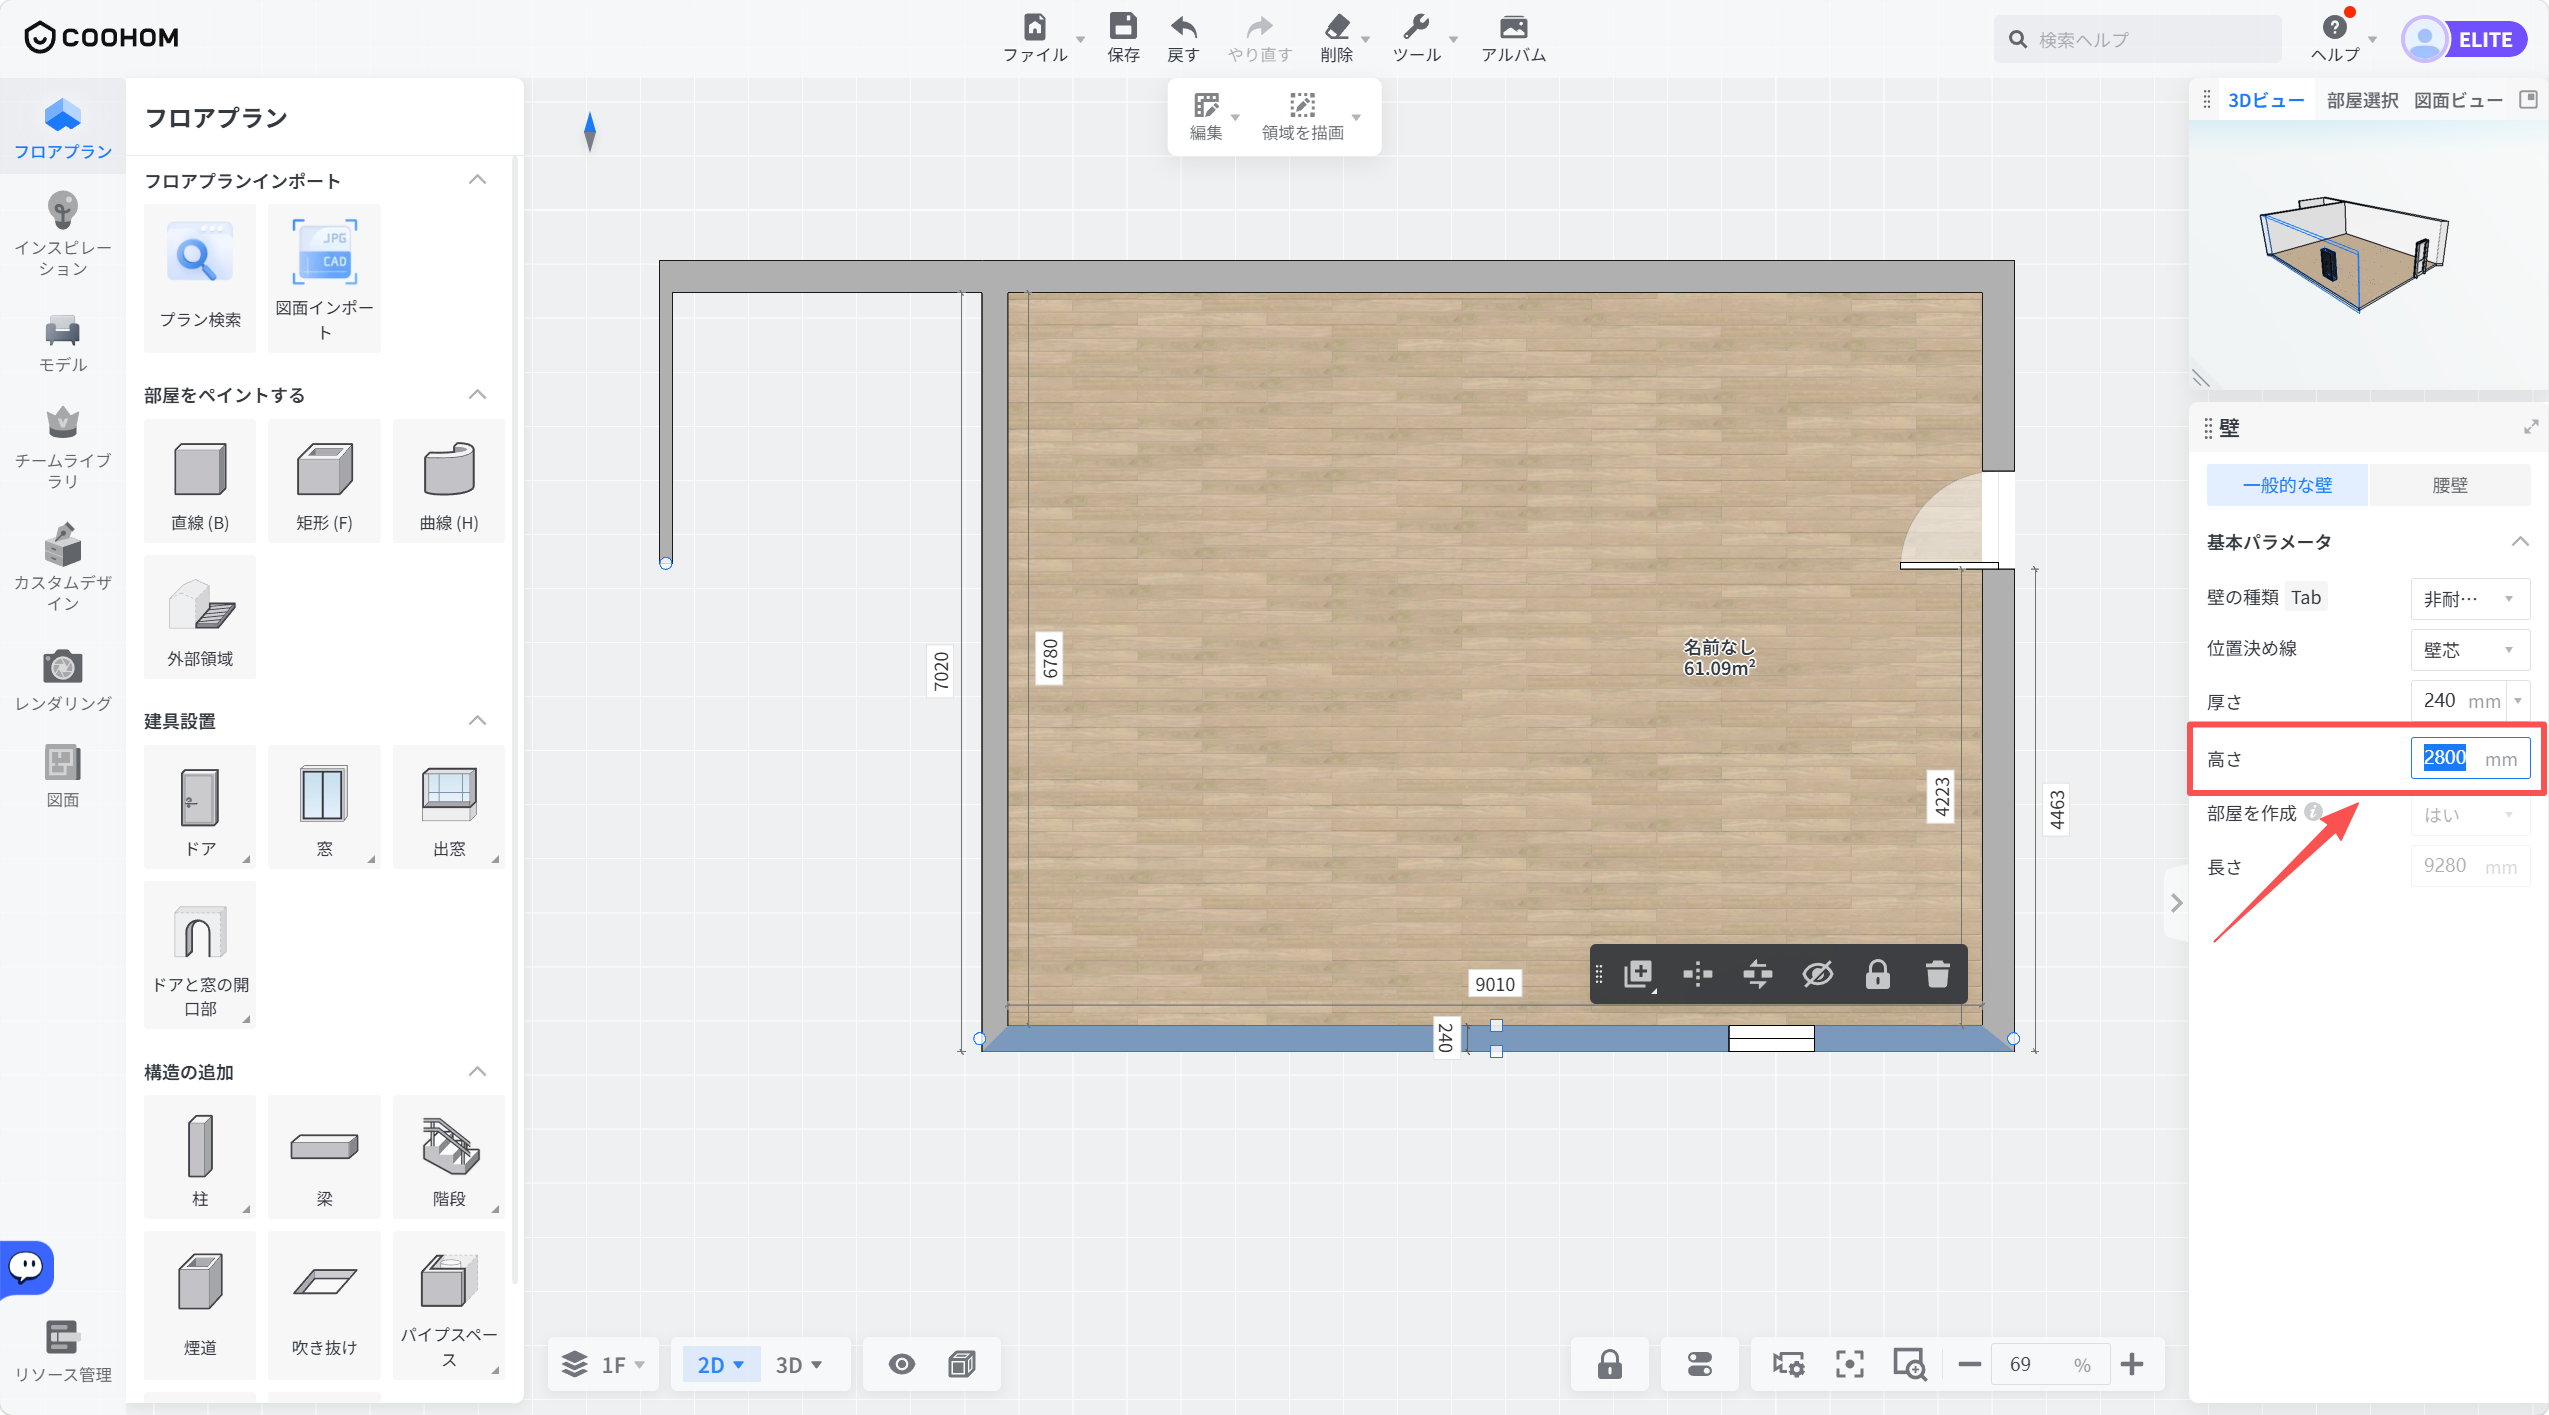Open the モデル sidebar tab
The image size is (2549, 1415).
point(62,343)
